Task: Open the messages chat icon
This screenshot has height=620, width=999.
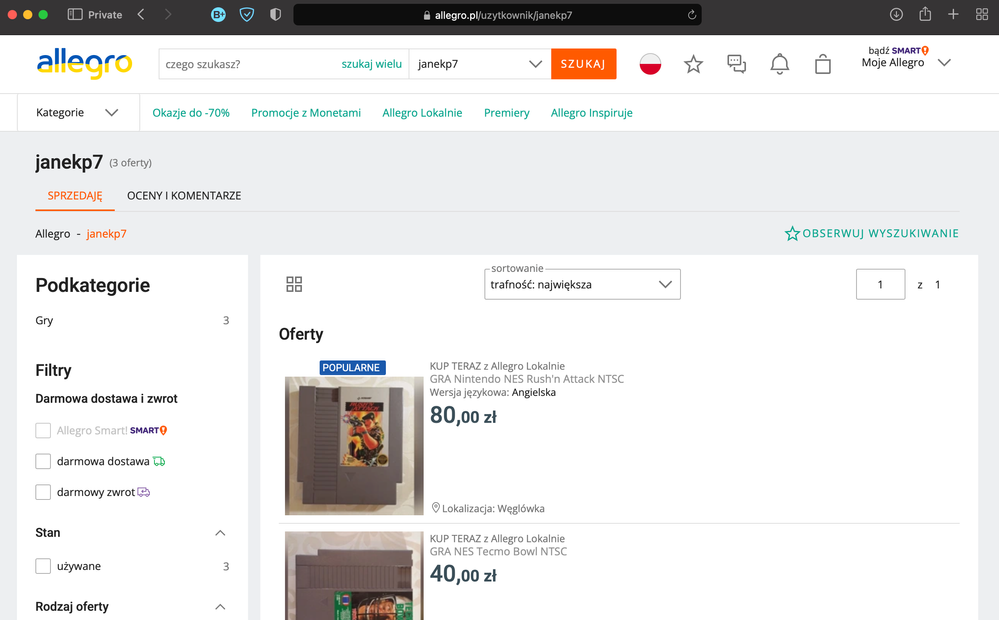Action: click(x=737, y=64)
